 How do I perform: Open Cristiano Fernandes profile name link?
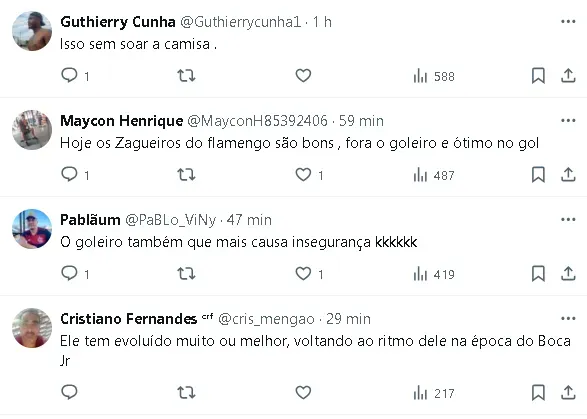(128, 319)
